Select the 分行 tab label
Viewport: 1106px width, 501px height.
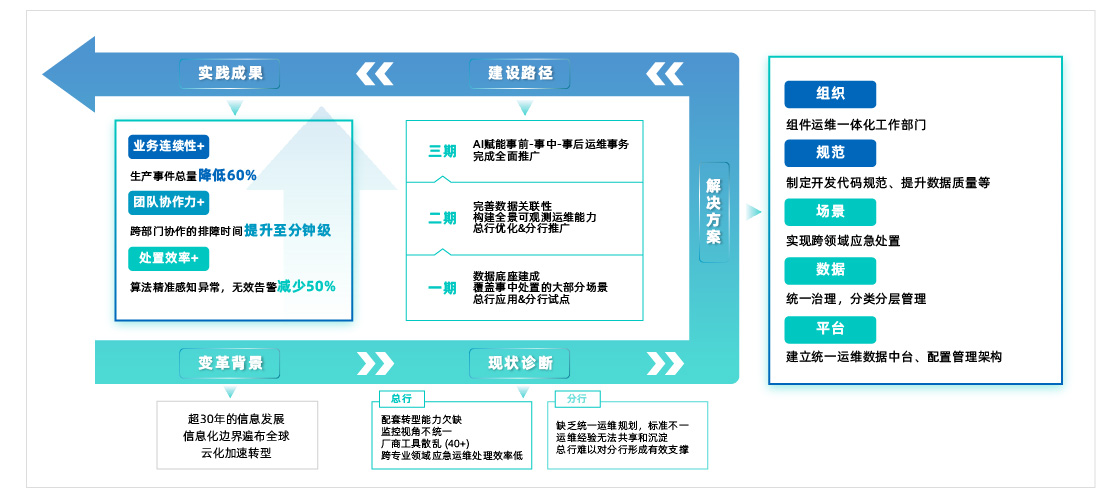(x=576, y=399)
